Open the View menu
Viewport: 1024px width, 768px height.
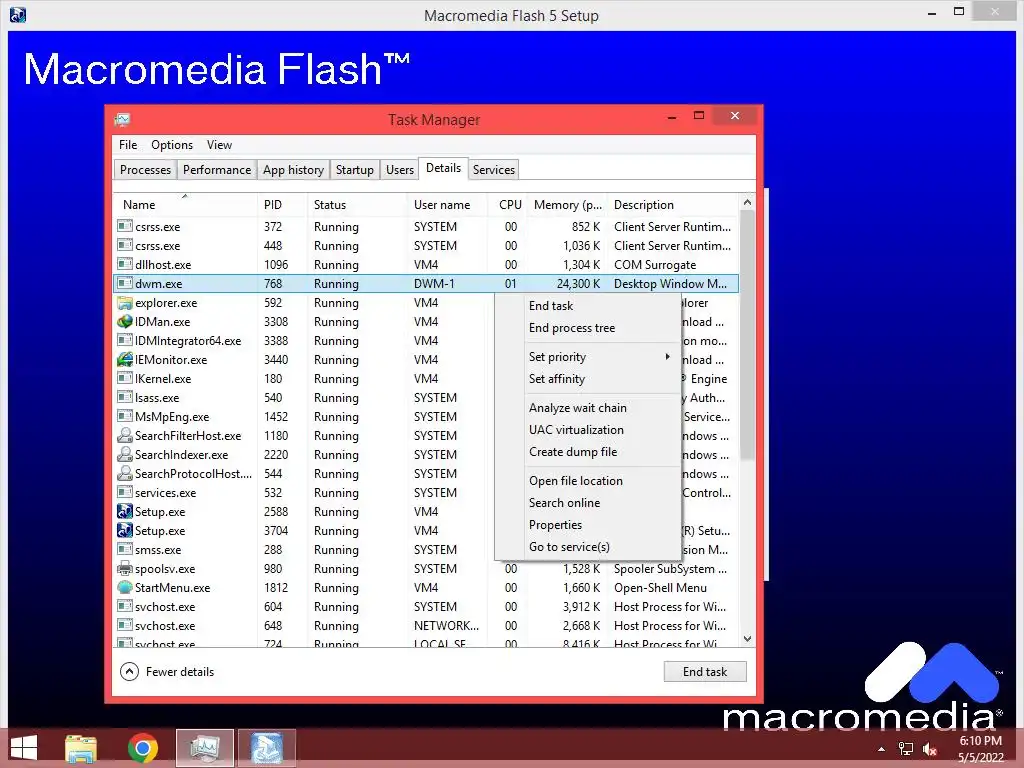pyautogui.click(x=219, y=145)
